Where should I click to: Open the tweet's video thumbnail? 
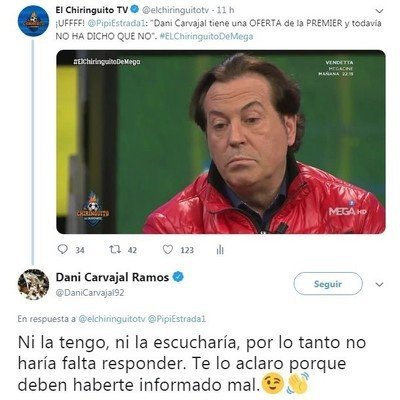pos(221,142)
